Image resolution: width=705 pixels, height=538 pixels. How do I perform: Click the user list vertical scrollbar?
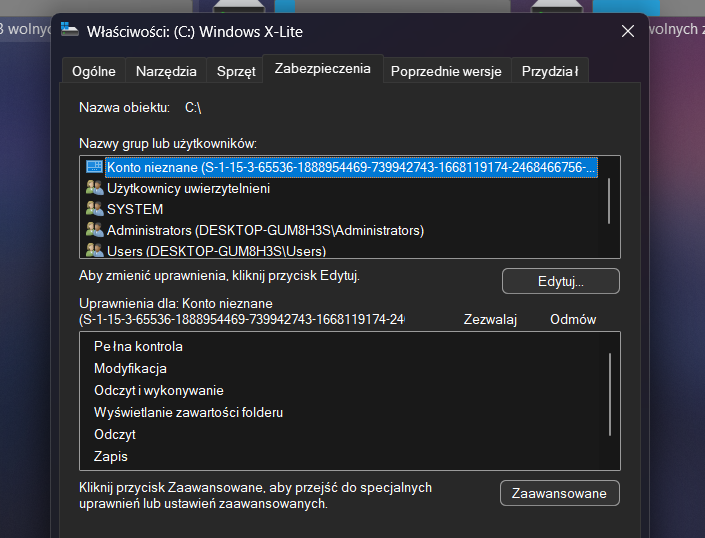tap(609, 200)
